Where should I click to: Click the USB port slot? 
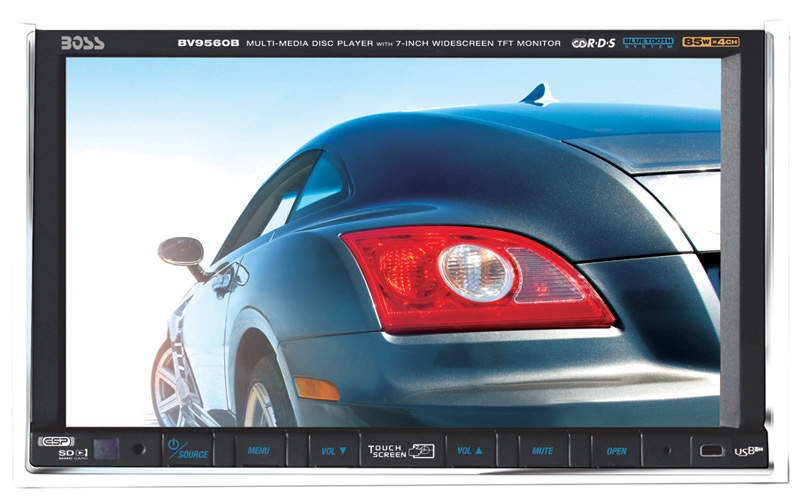711,451
